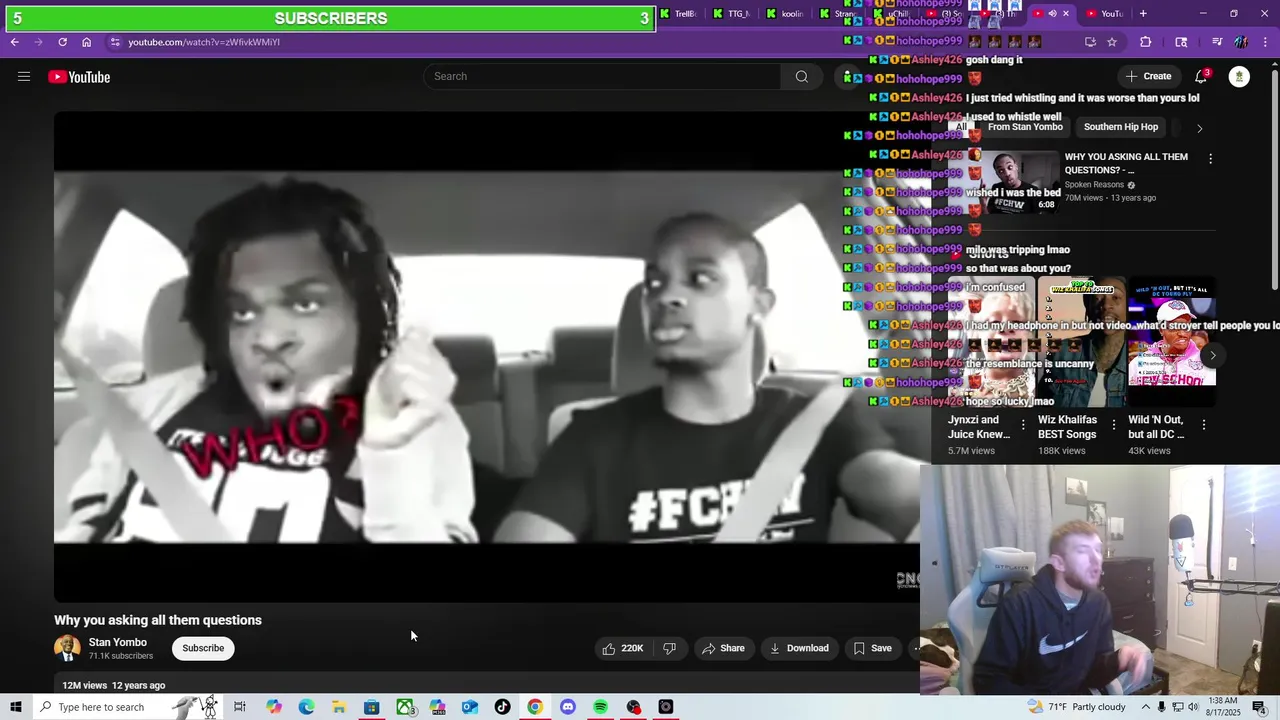Open Spotify from taskbar
1280x720 pixels.
pyautogui.click(x=600, y=707)
